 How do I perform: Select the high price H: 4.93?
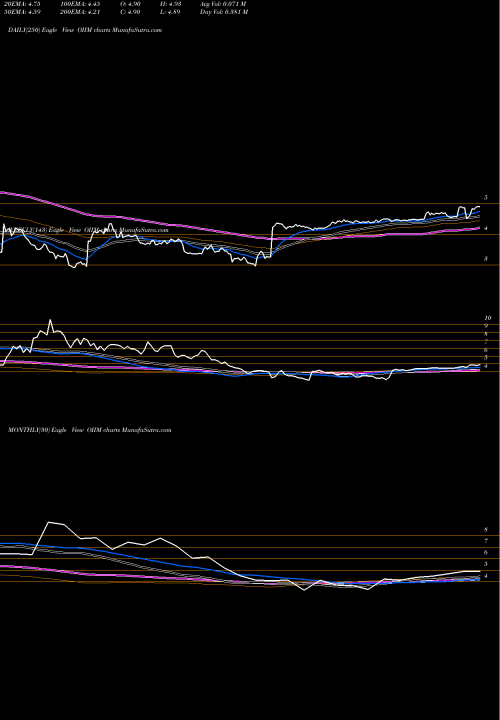click(169, 4)
